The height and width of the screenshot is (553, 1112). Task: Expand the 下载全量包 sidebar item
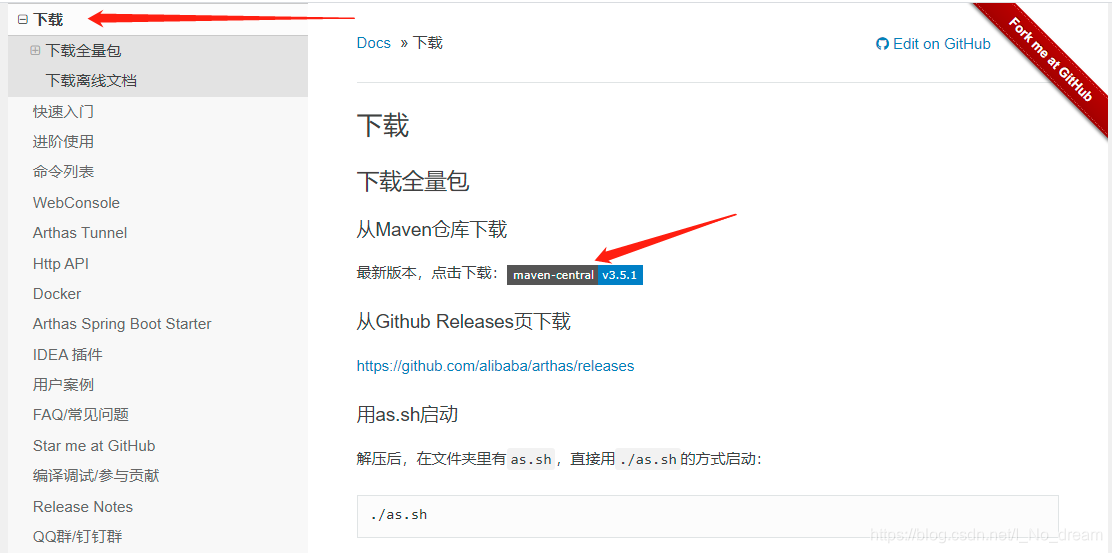(35, 50)
